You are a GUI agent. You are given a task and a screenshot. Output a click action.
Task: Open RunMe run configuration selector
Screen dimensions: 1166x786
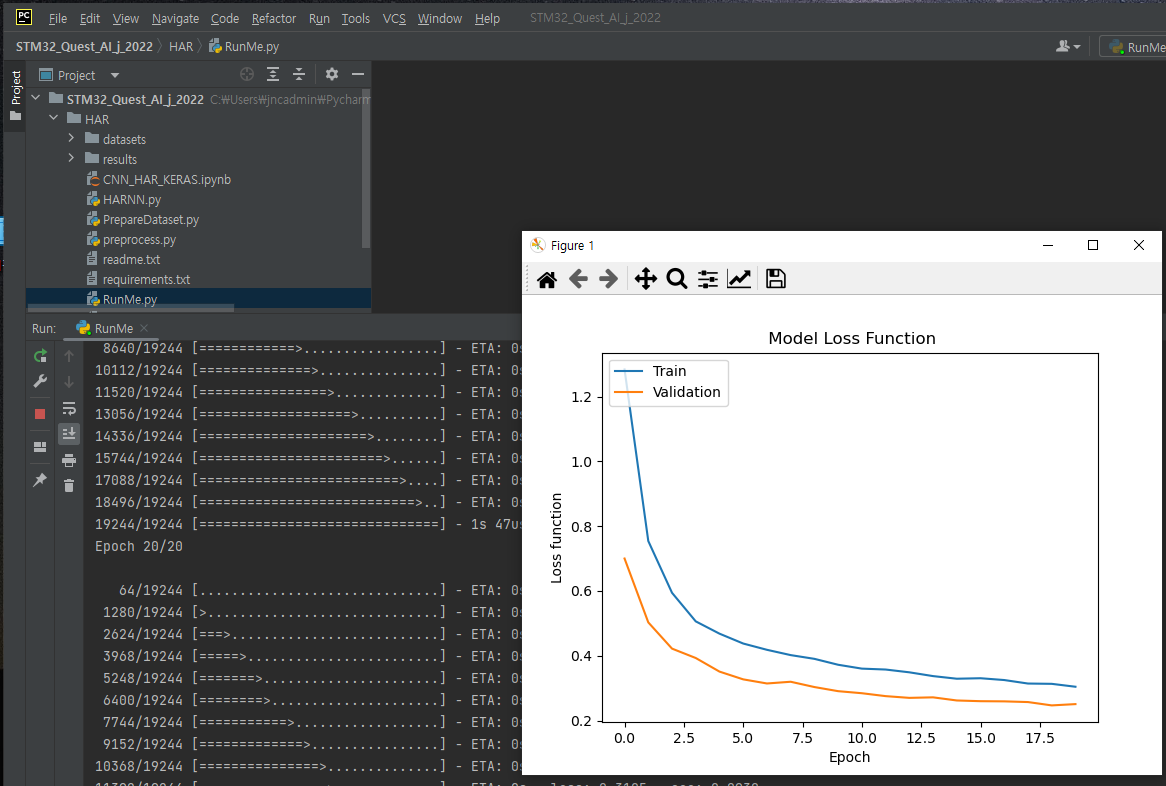[1133, 47]
